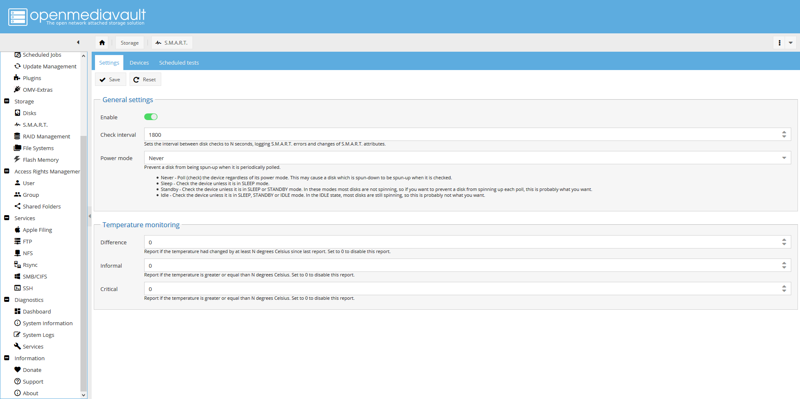
Task: Click the sidebar scroll-down arrow
Action: coord(84,395)
